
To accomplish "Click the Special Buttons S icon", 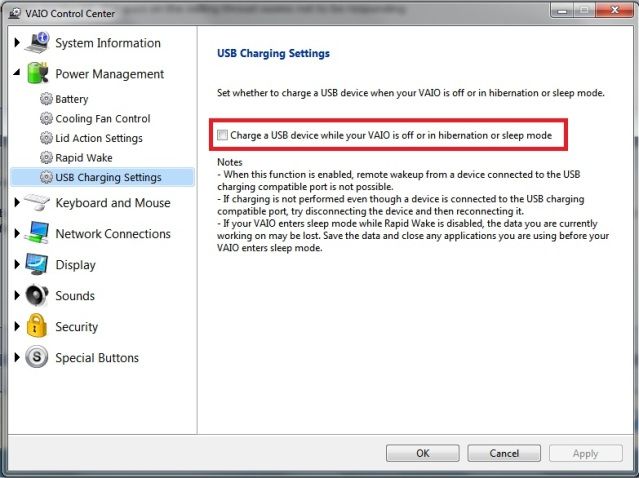I will pos(37,358).
